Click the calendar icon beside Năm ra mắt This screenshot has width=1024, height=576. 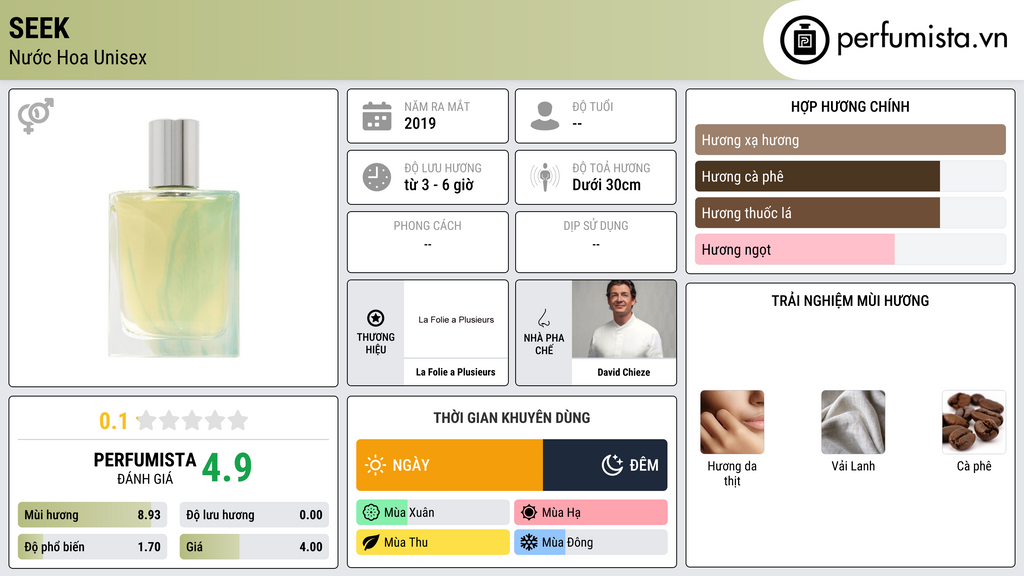point(377,116)
